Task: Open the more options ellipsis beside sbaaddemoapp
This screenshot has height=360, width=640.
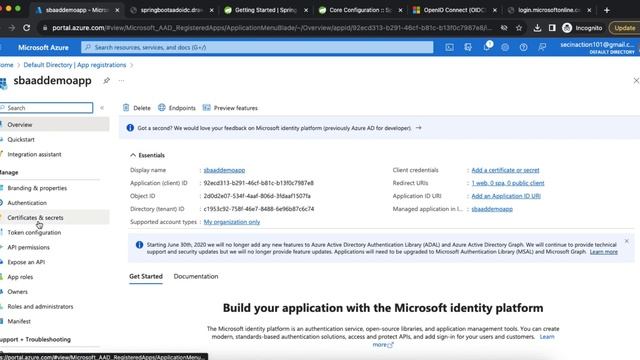Action: [x=121, y=80]
